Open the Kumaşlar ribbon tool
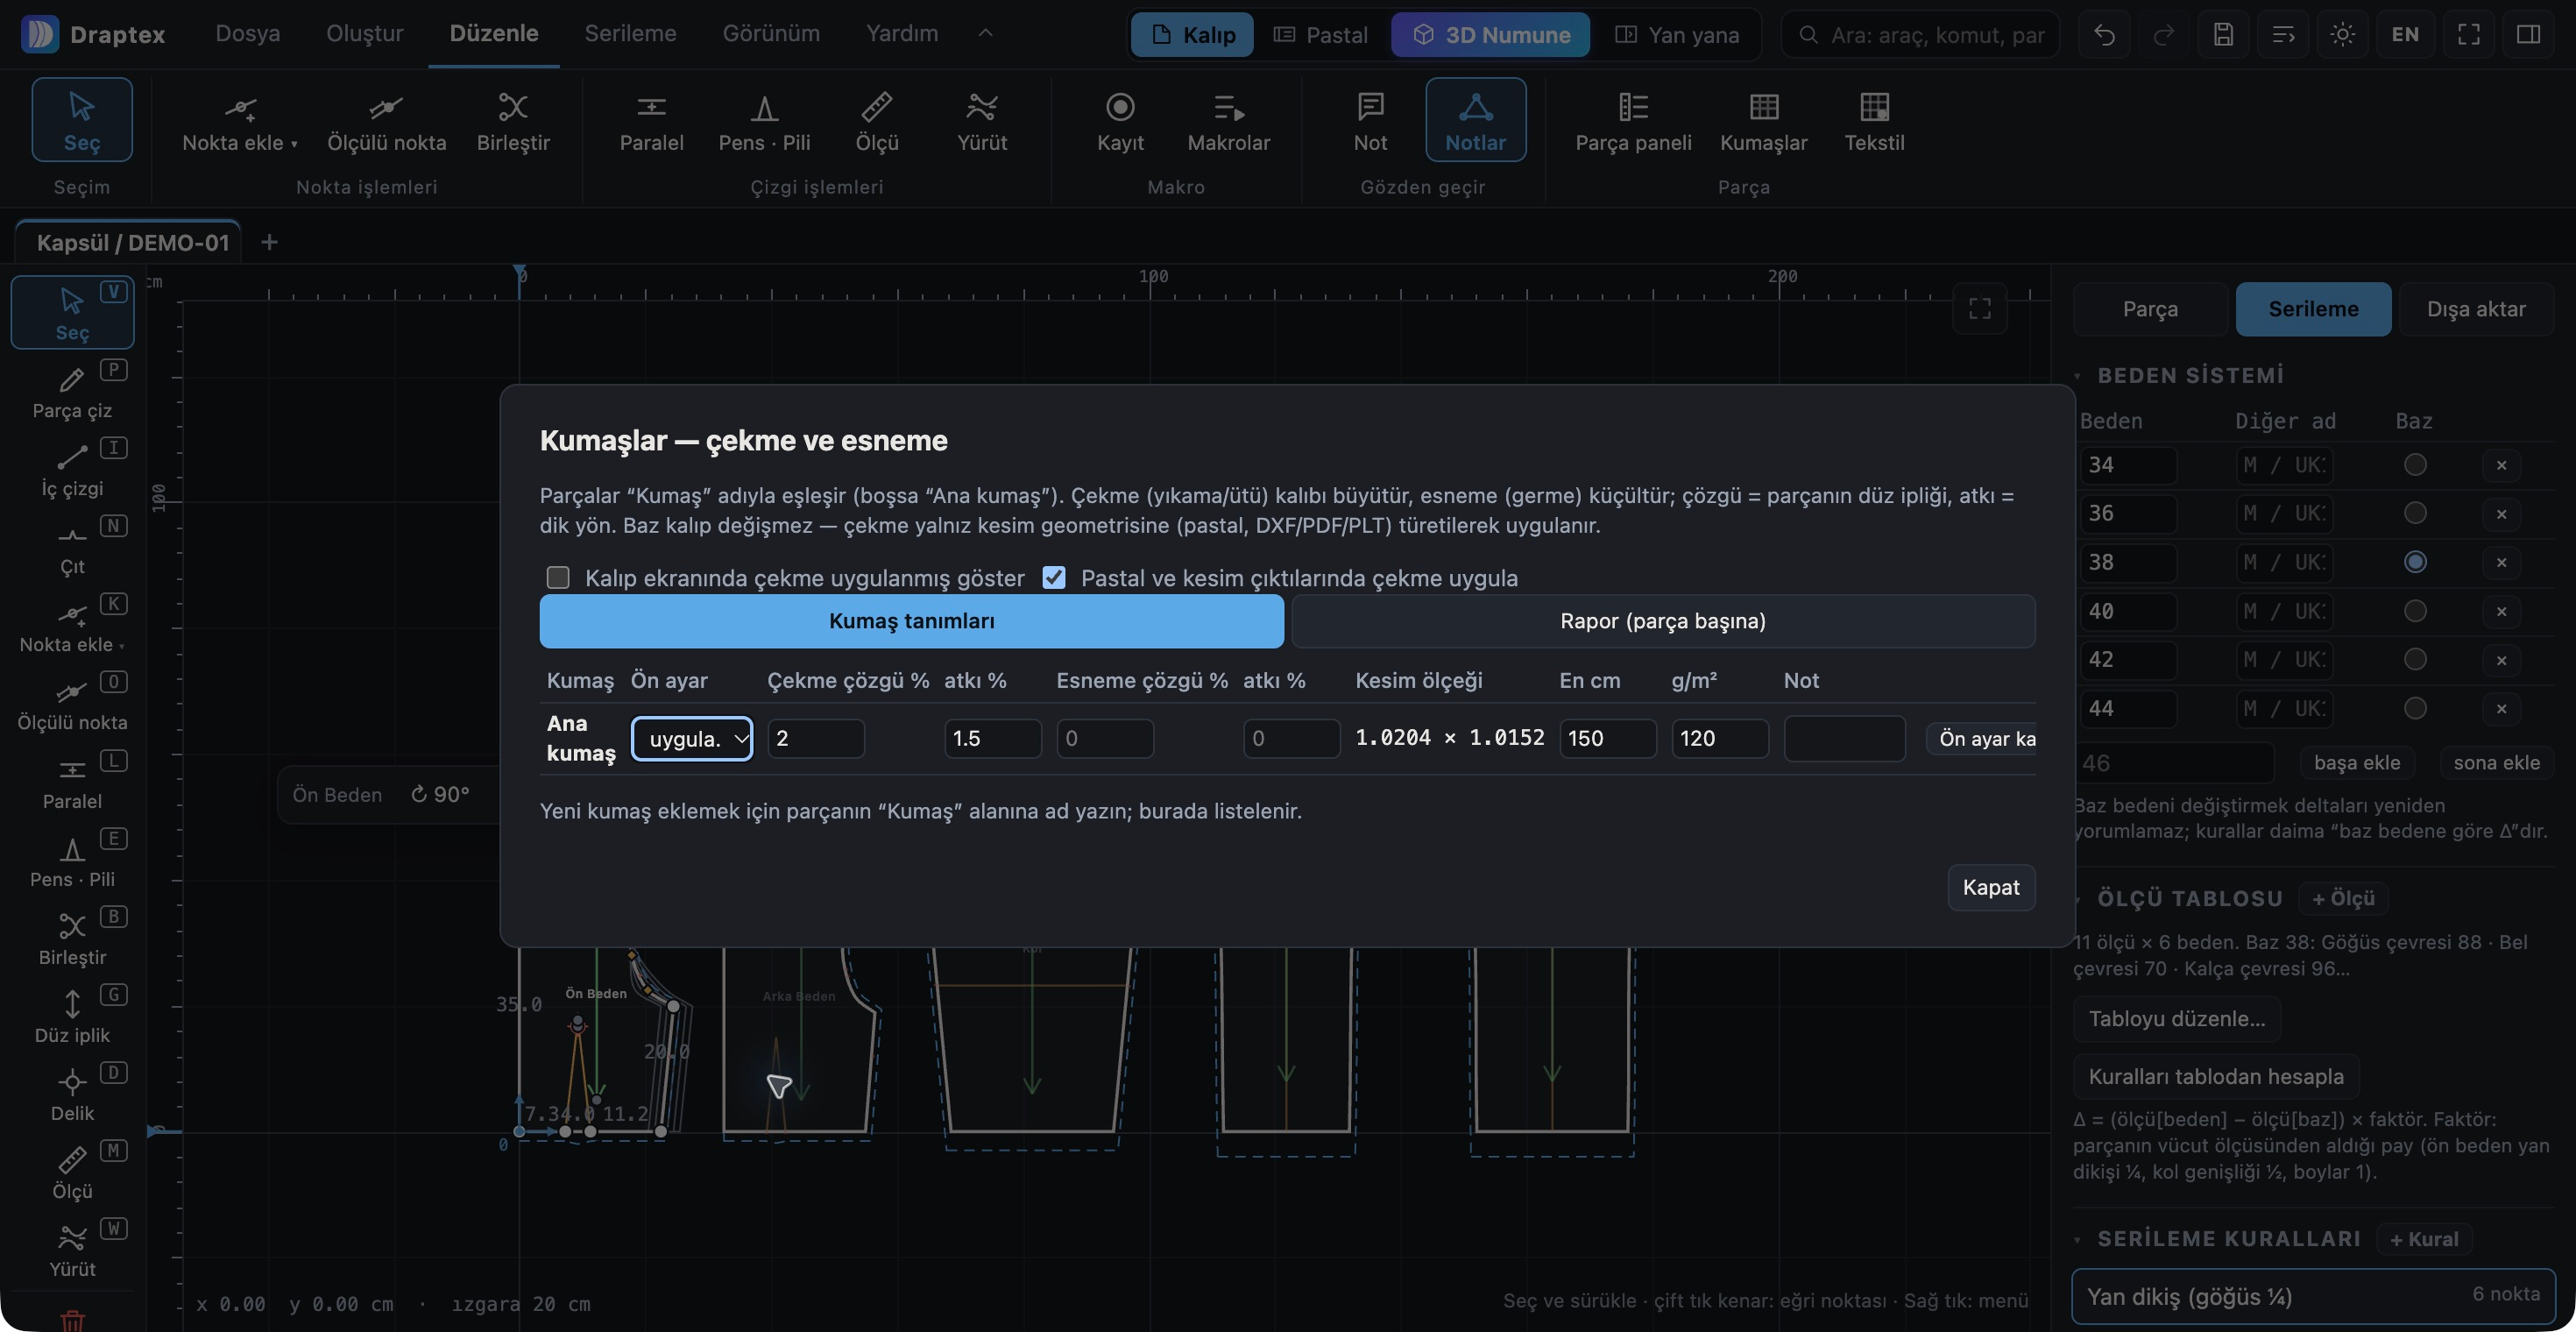 [1763, 120]
